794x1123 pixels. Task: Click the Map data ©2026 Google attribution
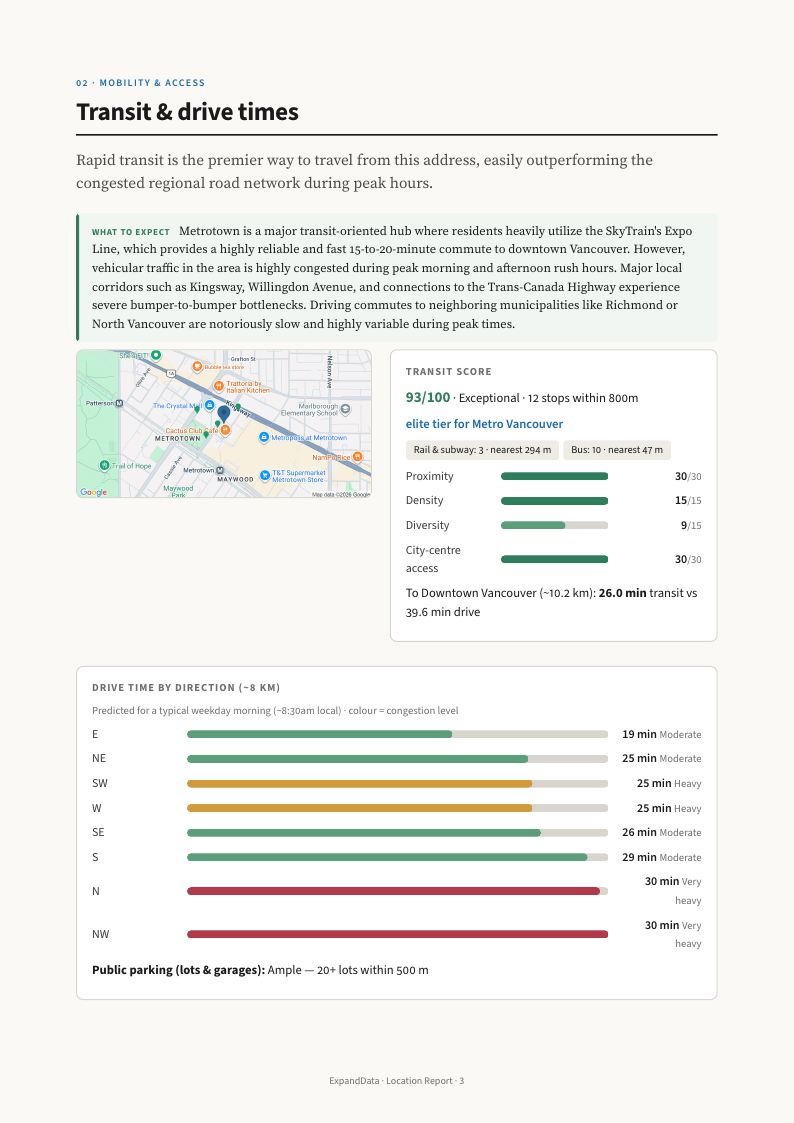tap(341, 494)
